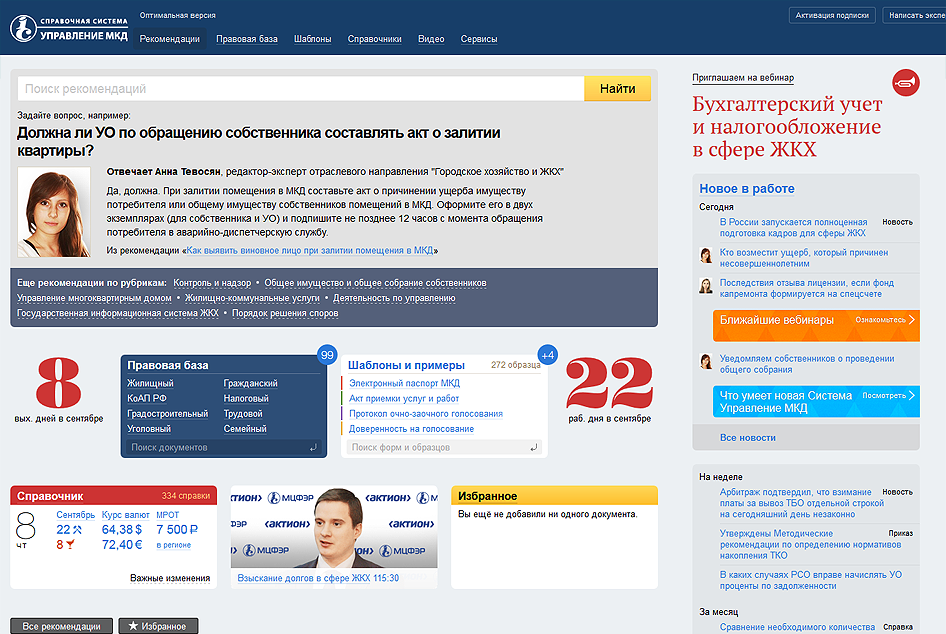Open the Что умеет новая Система banner
The image size is (946, 634).
pos(815,401)
